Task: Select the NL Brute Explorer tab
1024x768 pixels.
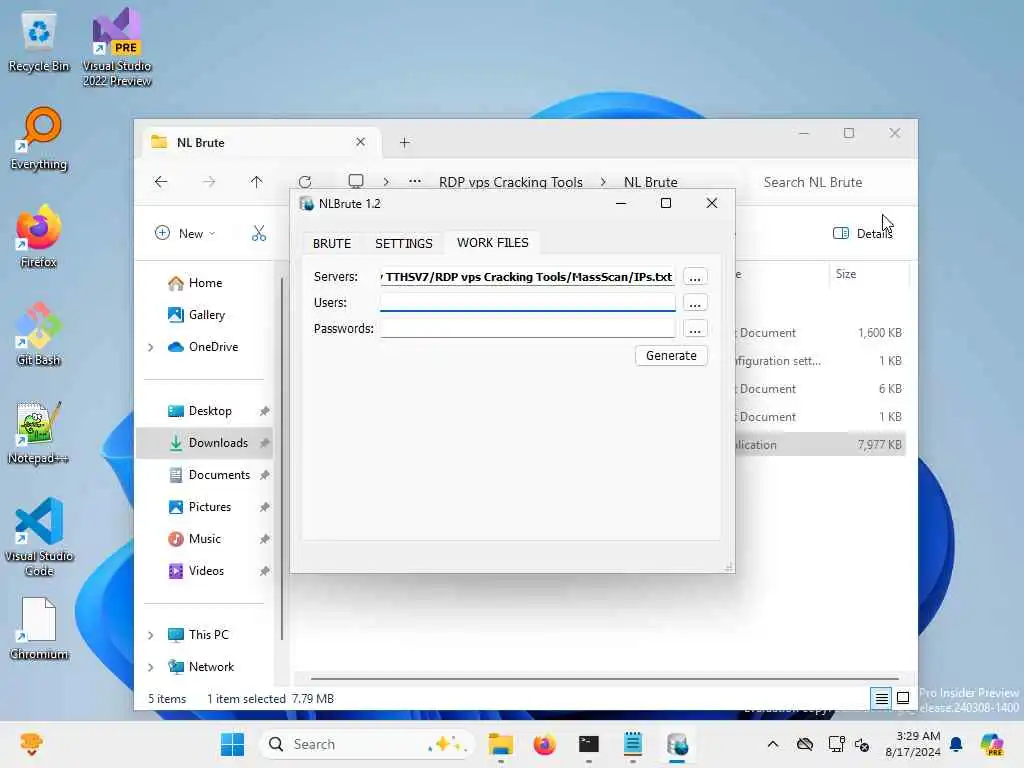Action: coord(261,142)
